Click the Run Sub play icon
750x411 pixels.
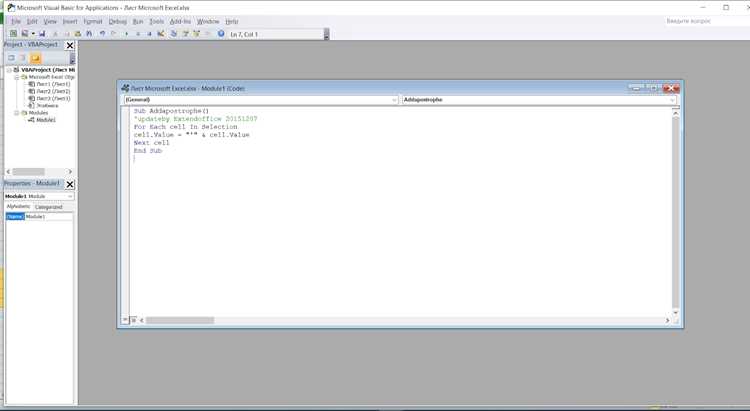point(127,34)
